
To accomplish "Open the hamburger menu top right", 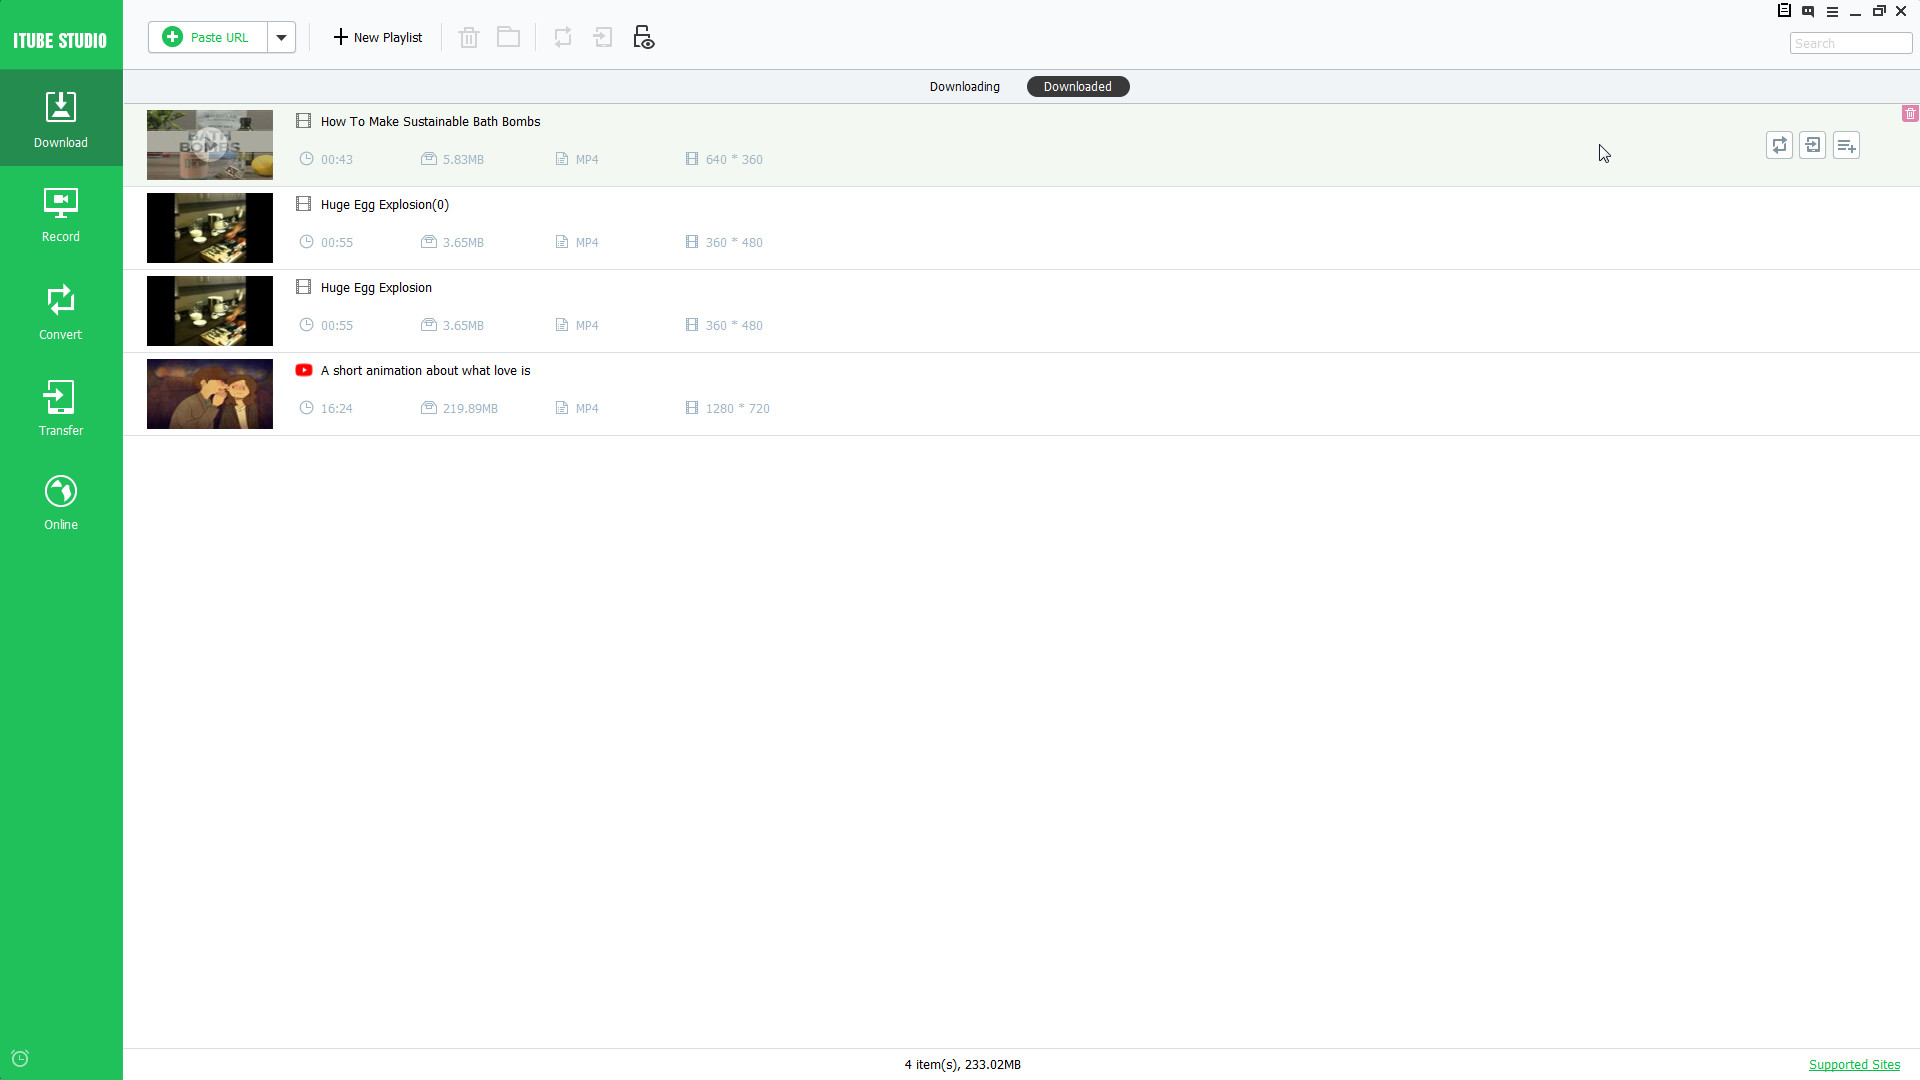I will [1833, 11].
